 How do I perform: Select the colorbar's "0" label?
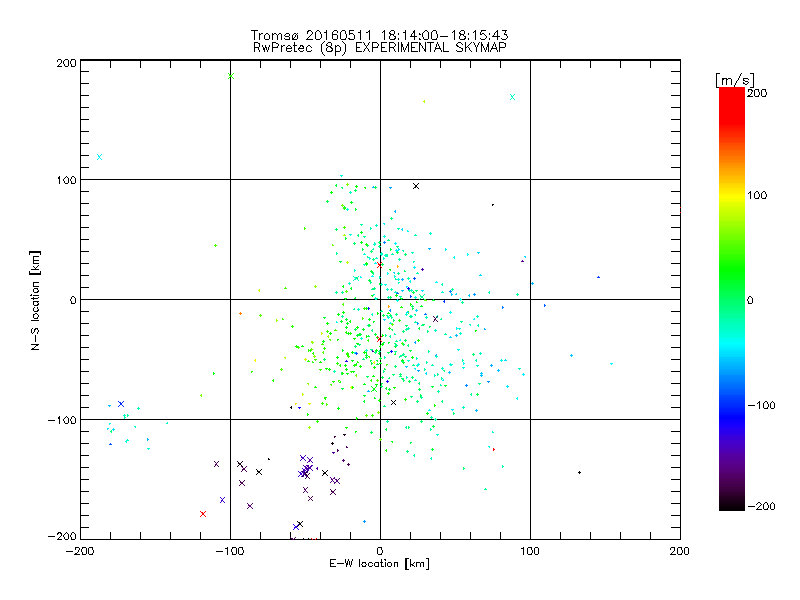click(x=750, y=300)
